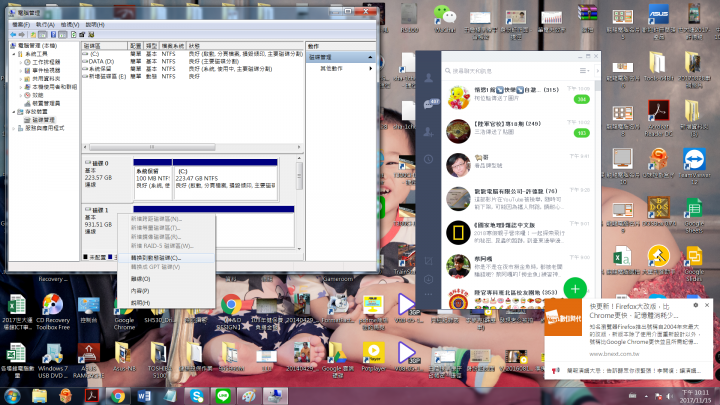Collapse the 存放裝置 tree node
The image size is (720, 405).
click(14, 112)
